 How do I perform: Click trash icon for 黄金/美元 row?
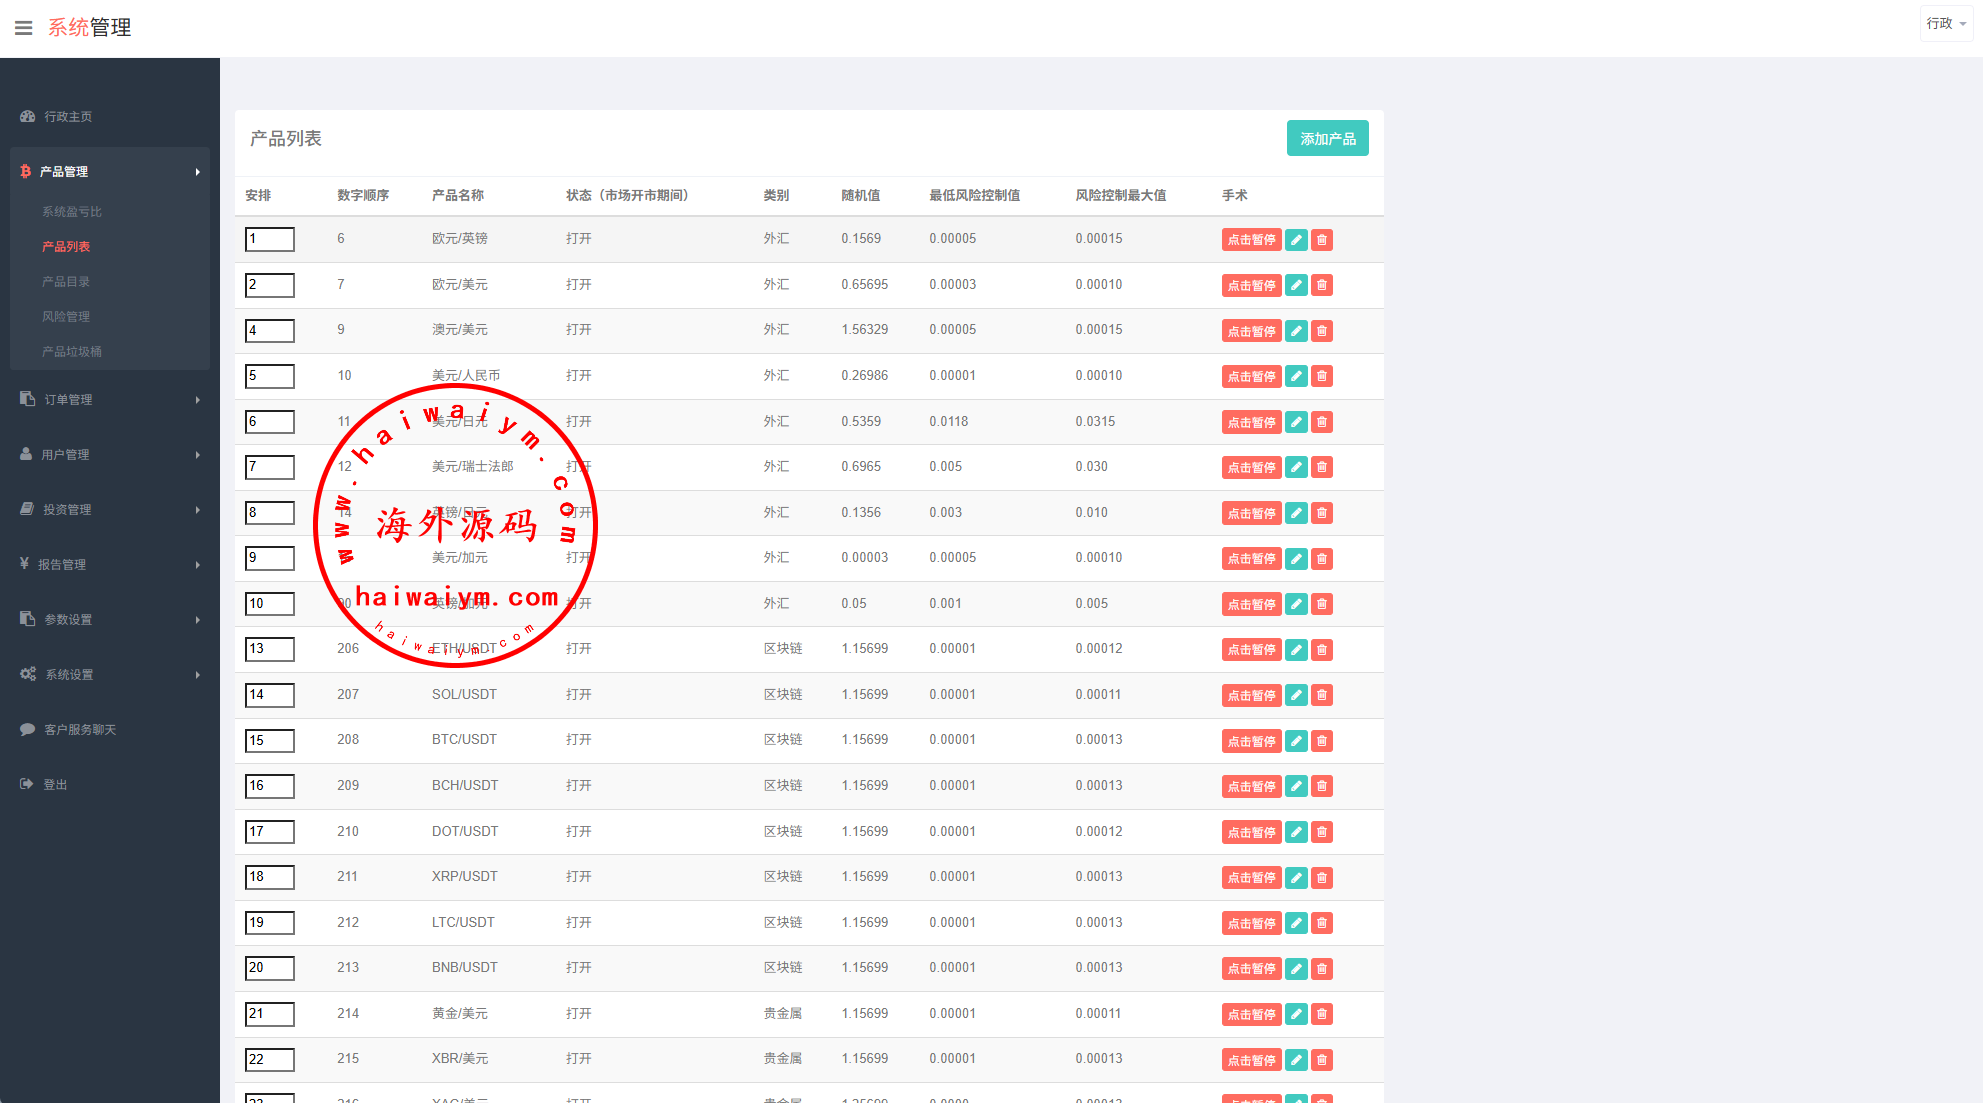pos(1322,1015)
